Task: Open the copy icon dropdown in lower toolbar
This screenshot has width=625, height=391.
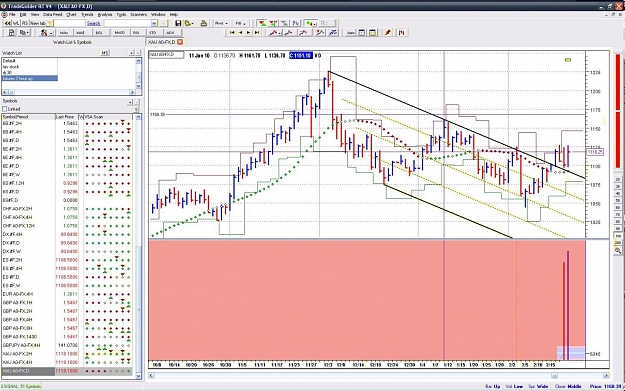Action: click(x=27, y=33)
